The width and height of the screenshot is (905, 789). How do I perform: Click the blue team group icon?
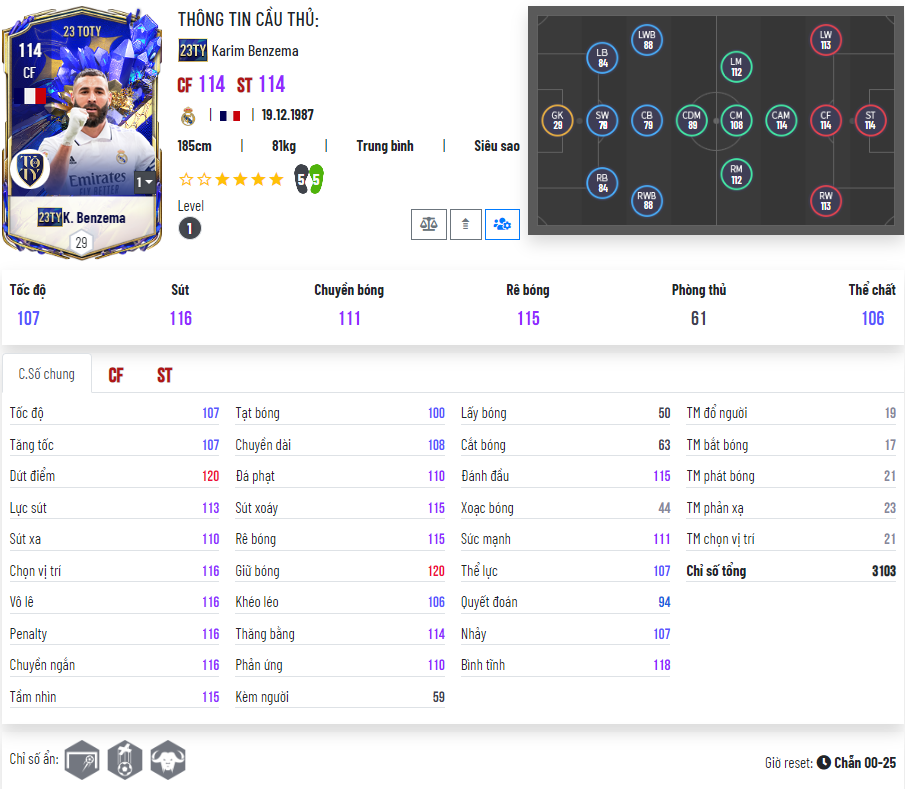[502, 224]
